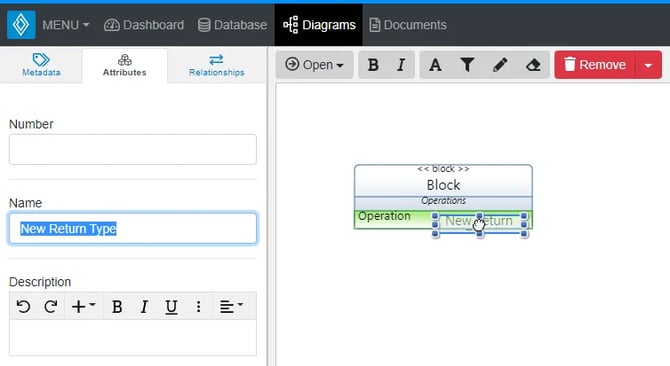The image size is (670, 366).
Task: Apply bold in Description editor
Action: coord(117,306)
